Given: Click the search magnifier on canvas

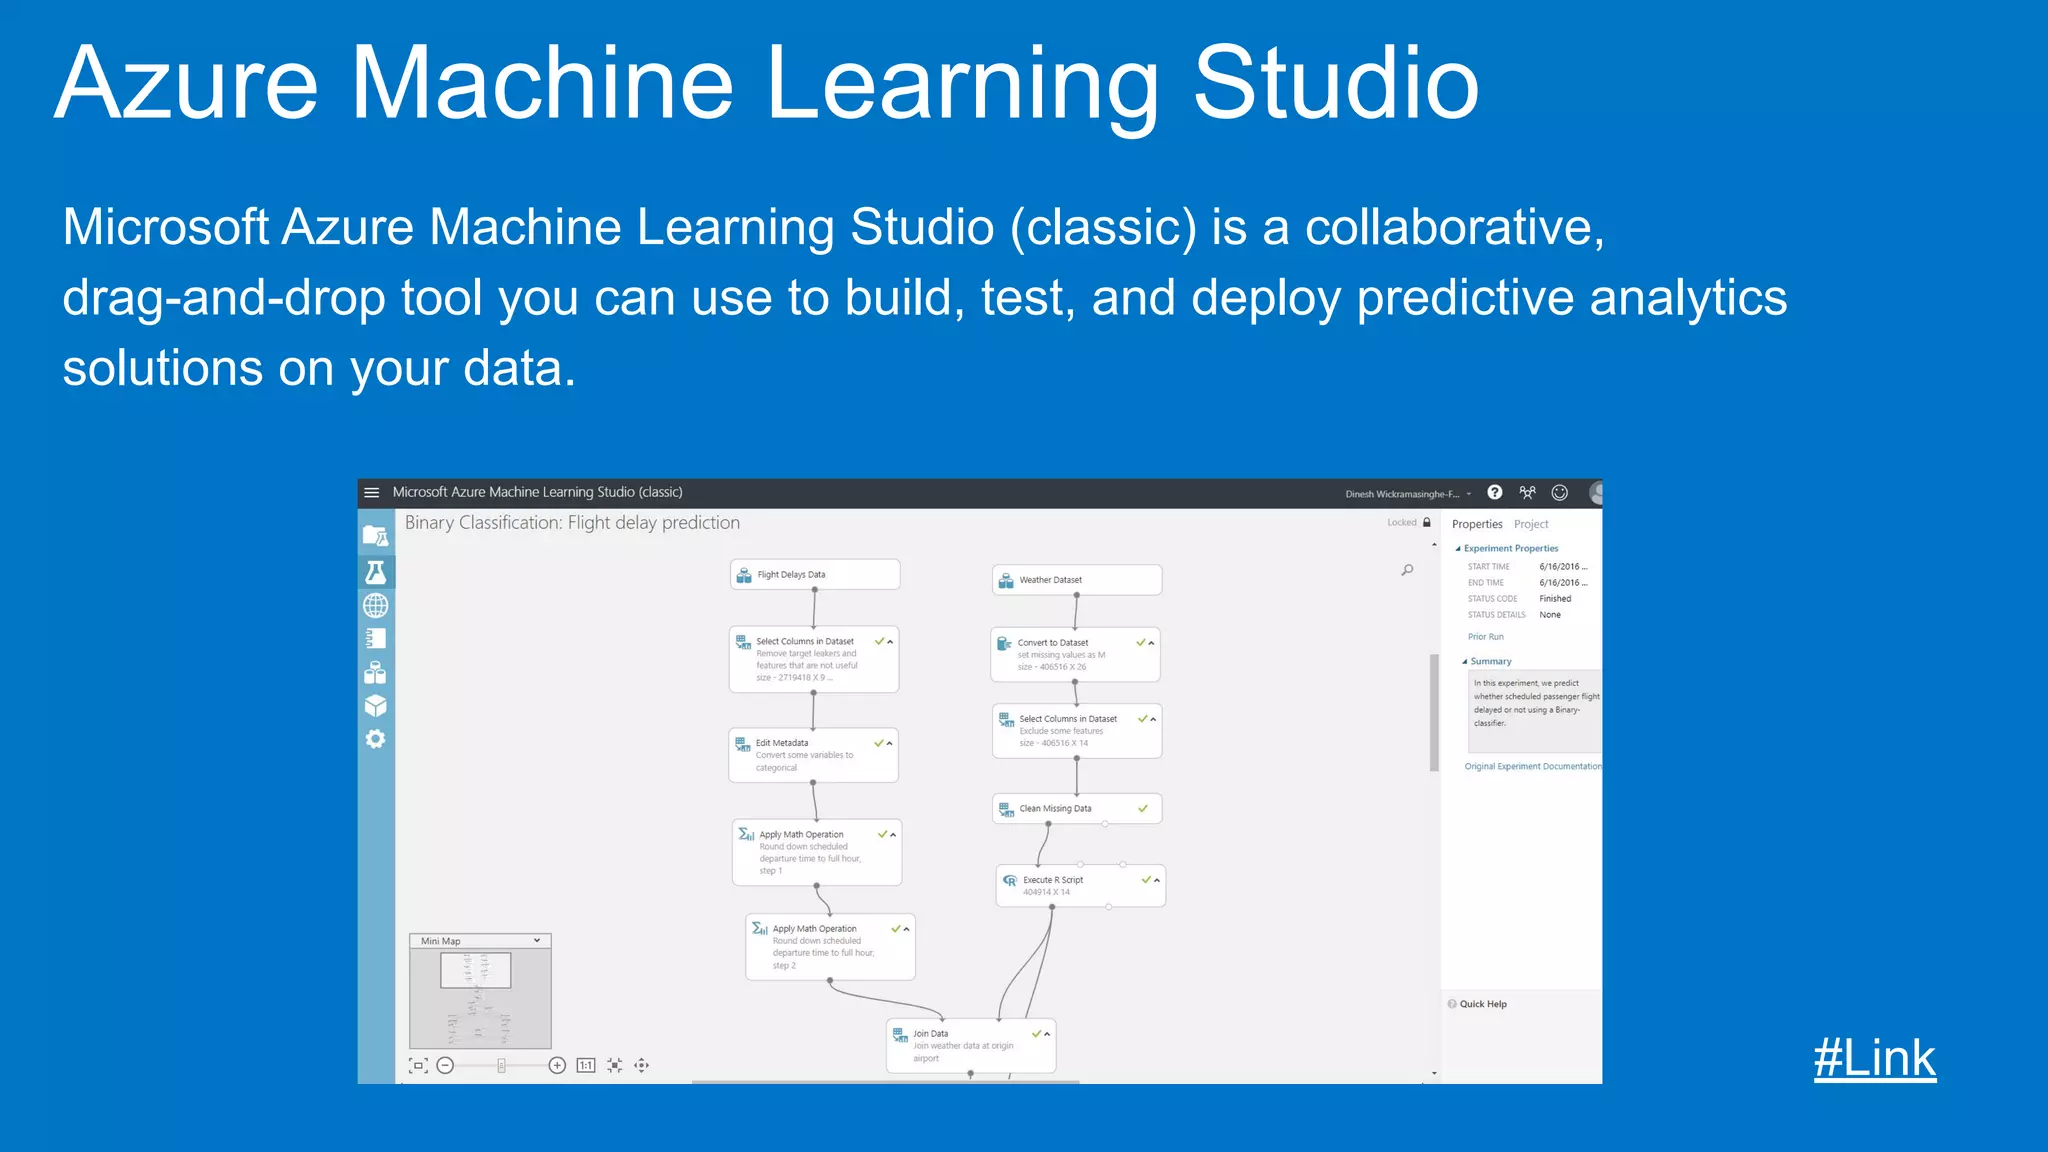Looking at the screenshot, I should coord(1407,570).
